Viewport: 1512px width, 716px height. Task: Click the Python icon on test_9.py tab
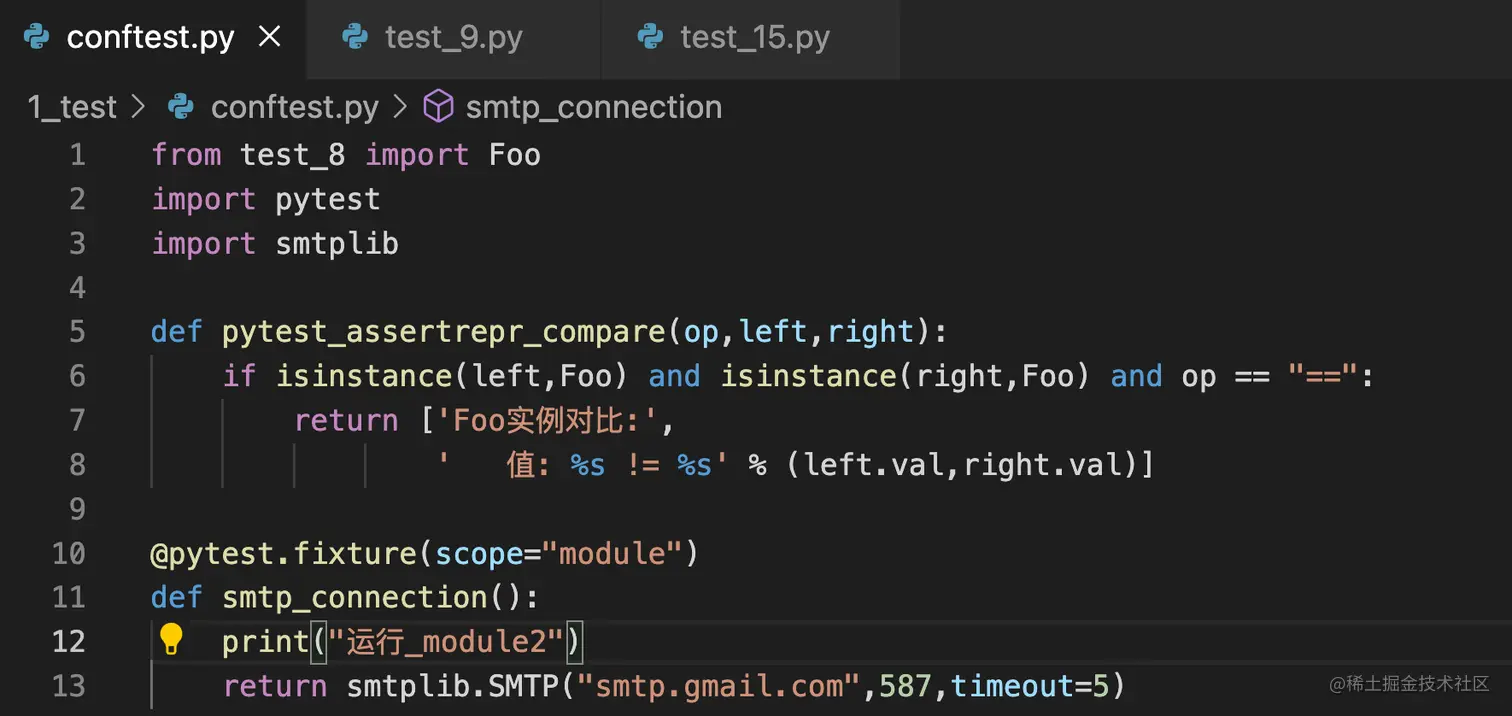point(355,38)
